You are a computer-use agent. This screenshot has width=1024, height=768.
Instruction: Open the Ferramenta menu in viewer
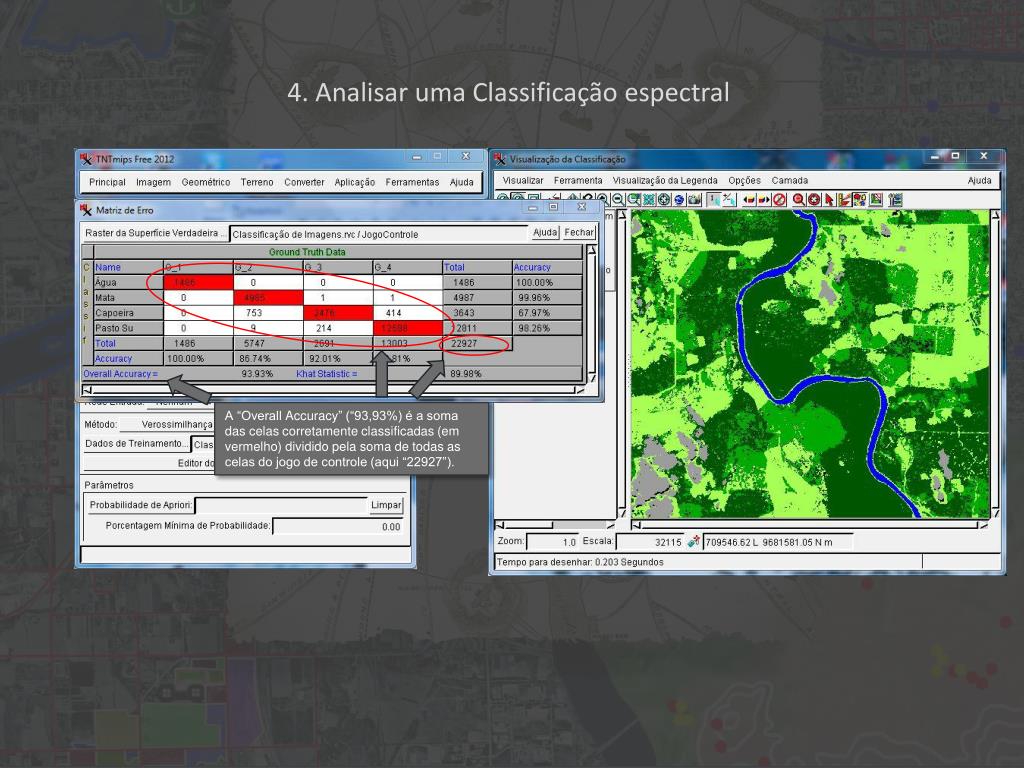tap(578, 180)
